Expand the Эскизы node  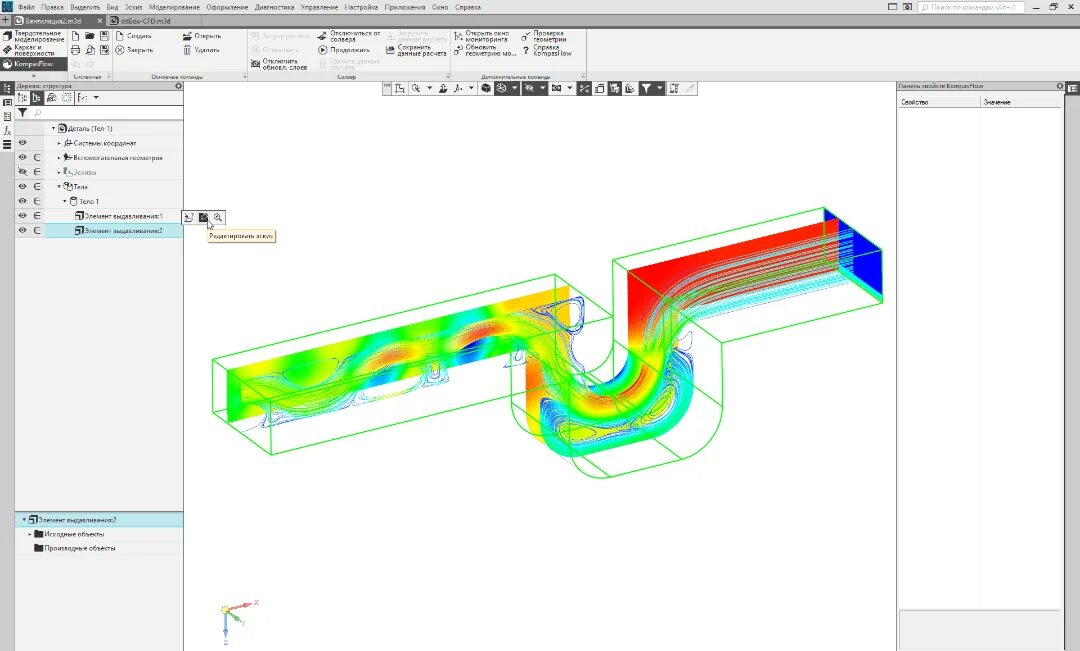59,172
